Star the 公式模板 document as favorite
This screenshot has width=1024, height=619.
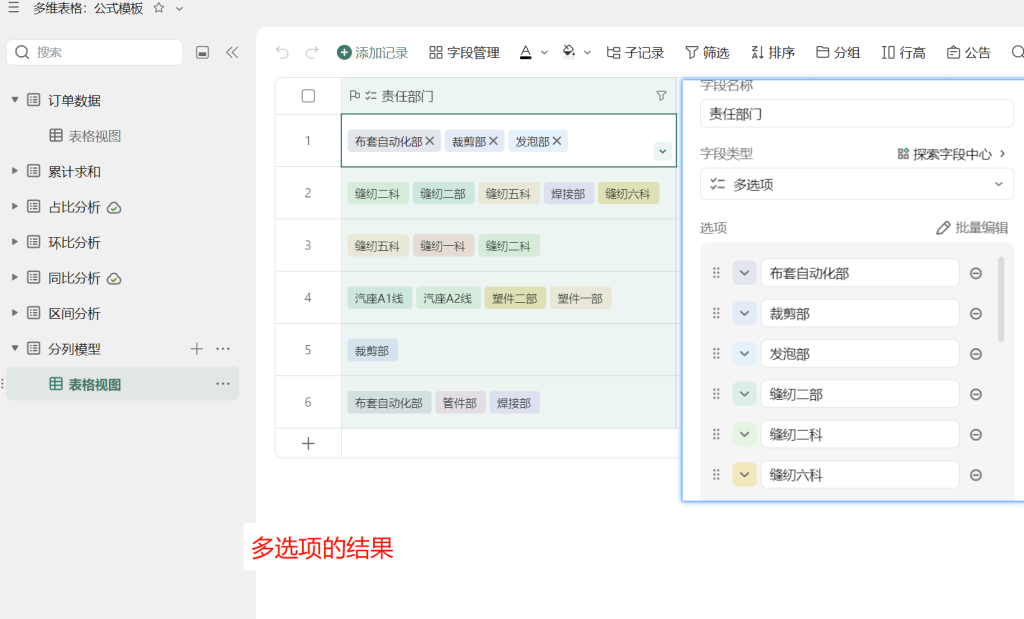tap(159, 8)
